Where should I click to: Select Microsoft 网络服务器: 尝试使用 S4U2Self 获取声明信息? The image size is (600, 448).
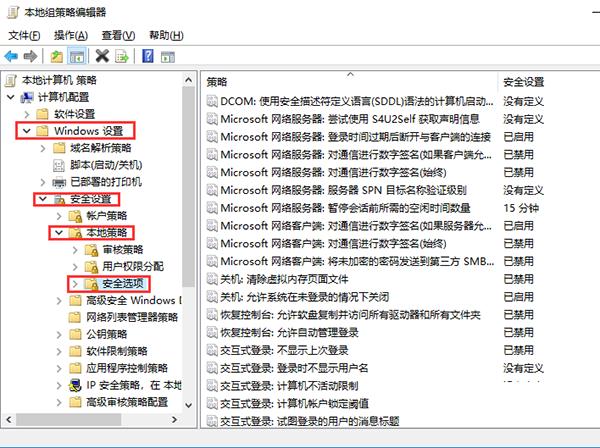pos(350,119)
